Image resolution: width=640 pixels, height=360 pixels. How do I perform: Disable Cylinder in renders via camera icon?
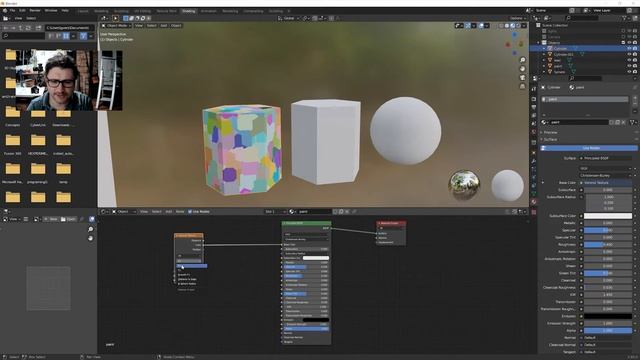635,48
